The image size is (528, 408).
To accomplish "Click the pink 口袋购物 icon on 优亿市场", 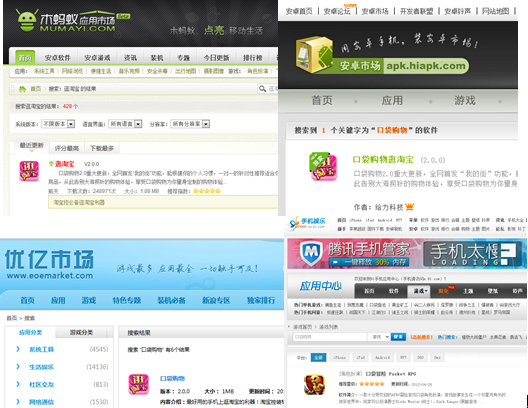I will point(138,384).
